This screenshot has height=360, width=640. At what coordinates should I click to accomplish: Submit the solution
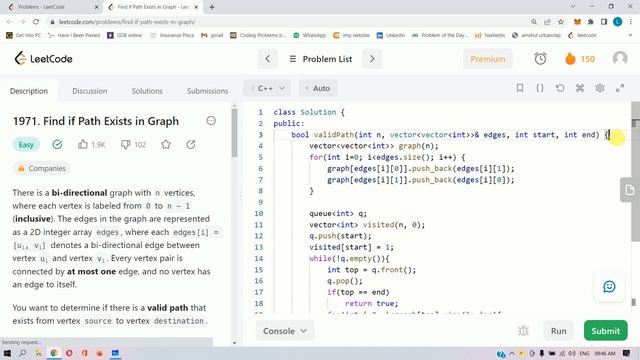coord(605,331)
